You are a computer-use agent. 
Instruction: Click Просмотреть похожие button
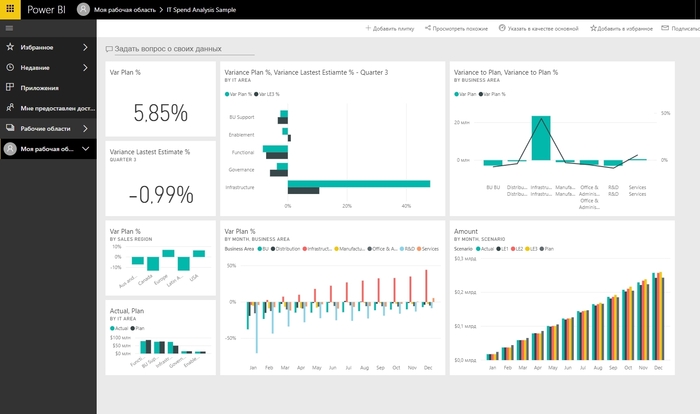click(456, 29)
